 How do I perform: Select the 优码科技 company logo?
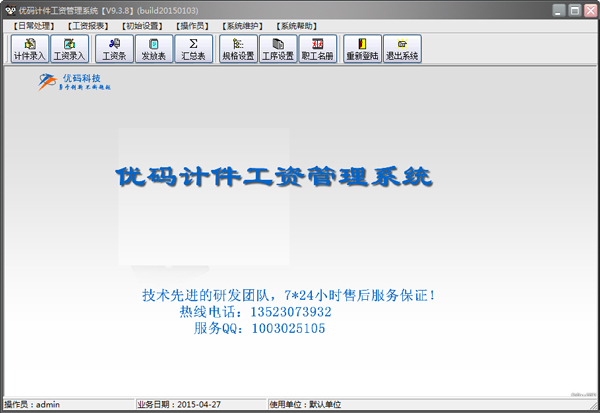[74, 82]
